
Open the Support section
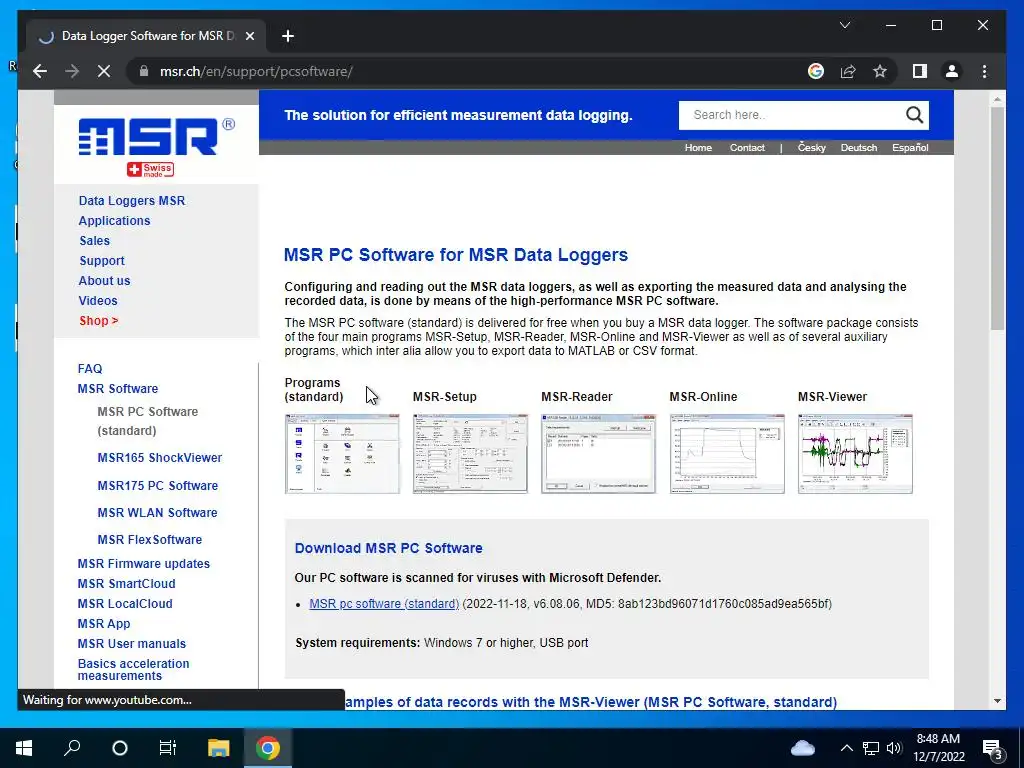(102, 261)
